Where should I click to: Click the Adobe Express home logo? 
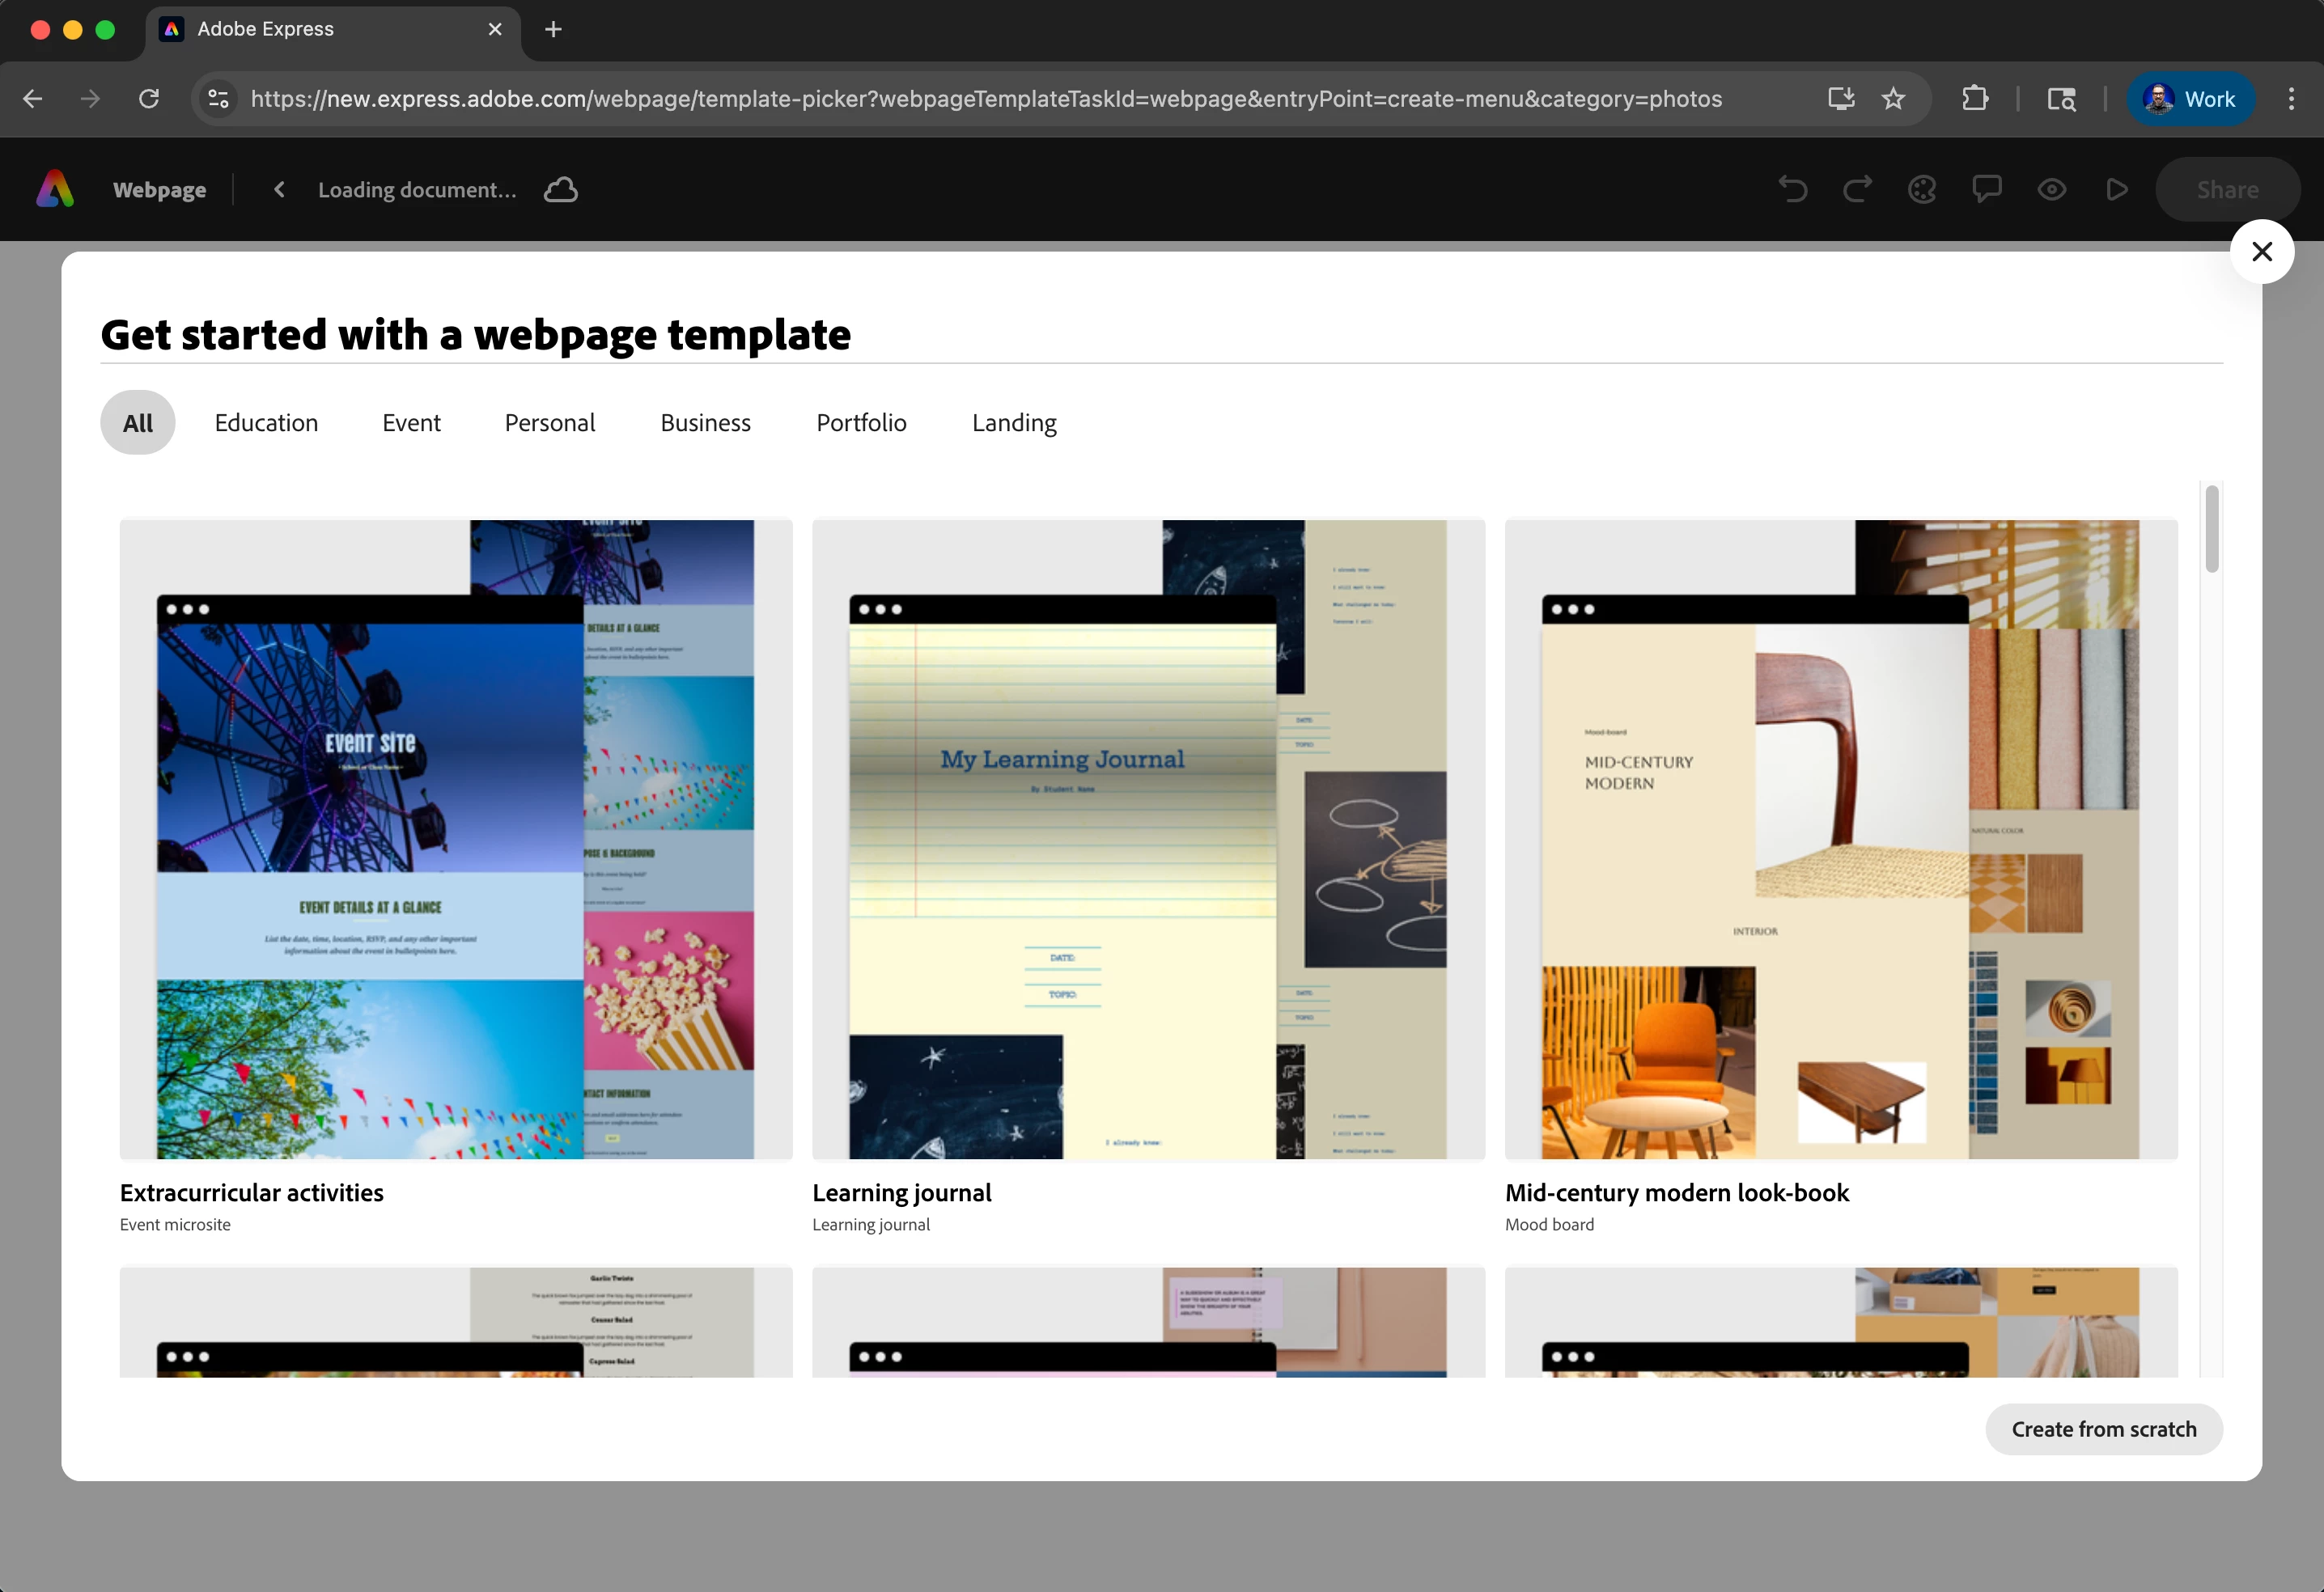pos(55,189)
